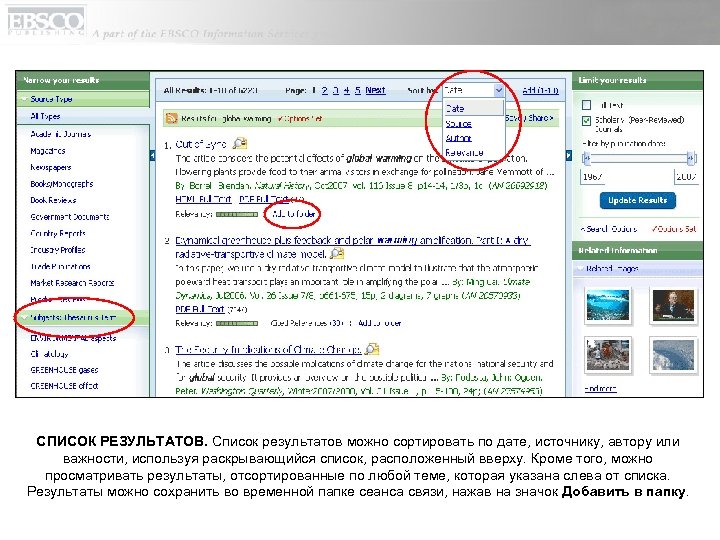Open the Out of Sync article title
Screen dimensions: 720x540
(x=201, y=144)
